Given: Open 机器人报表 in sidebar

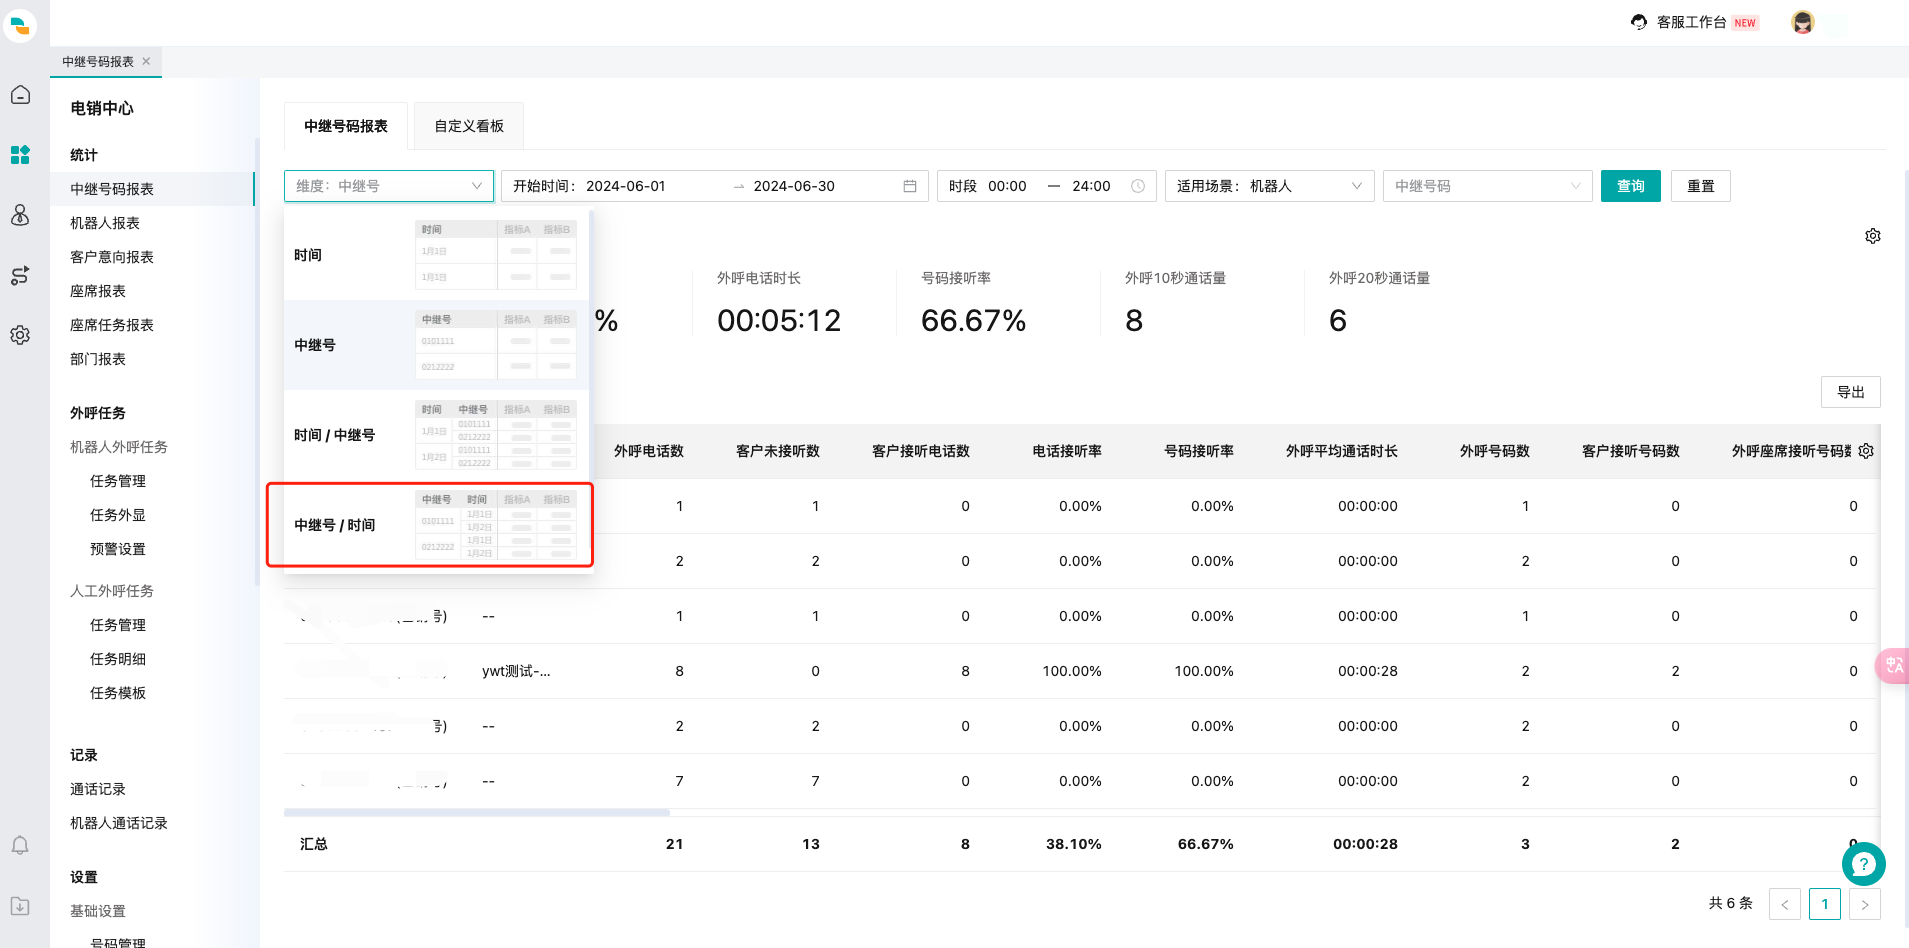Looking at the screenshot, I should (105, 223).
